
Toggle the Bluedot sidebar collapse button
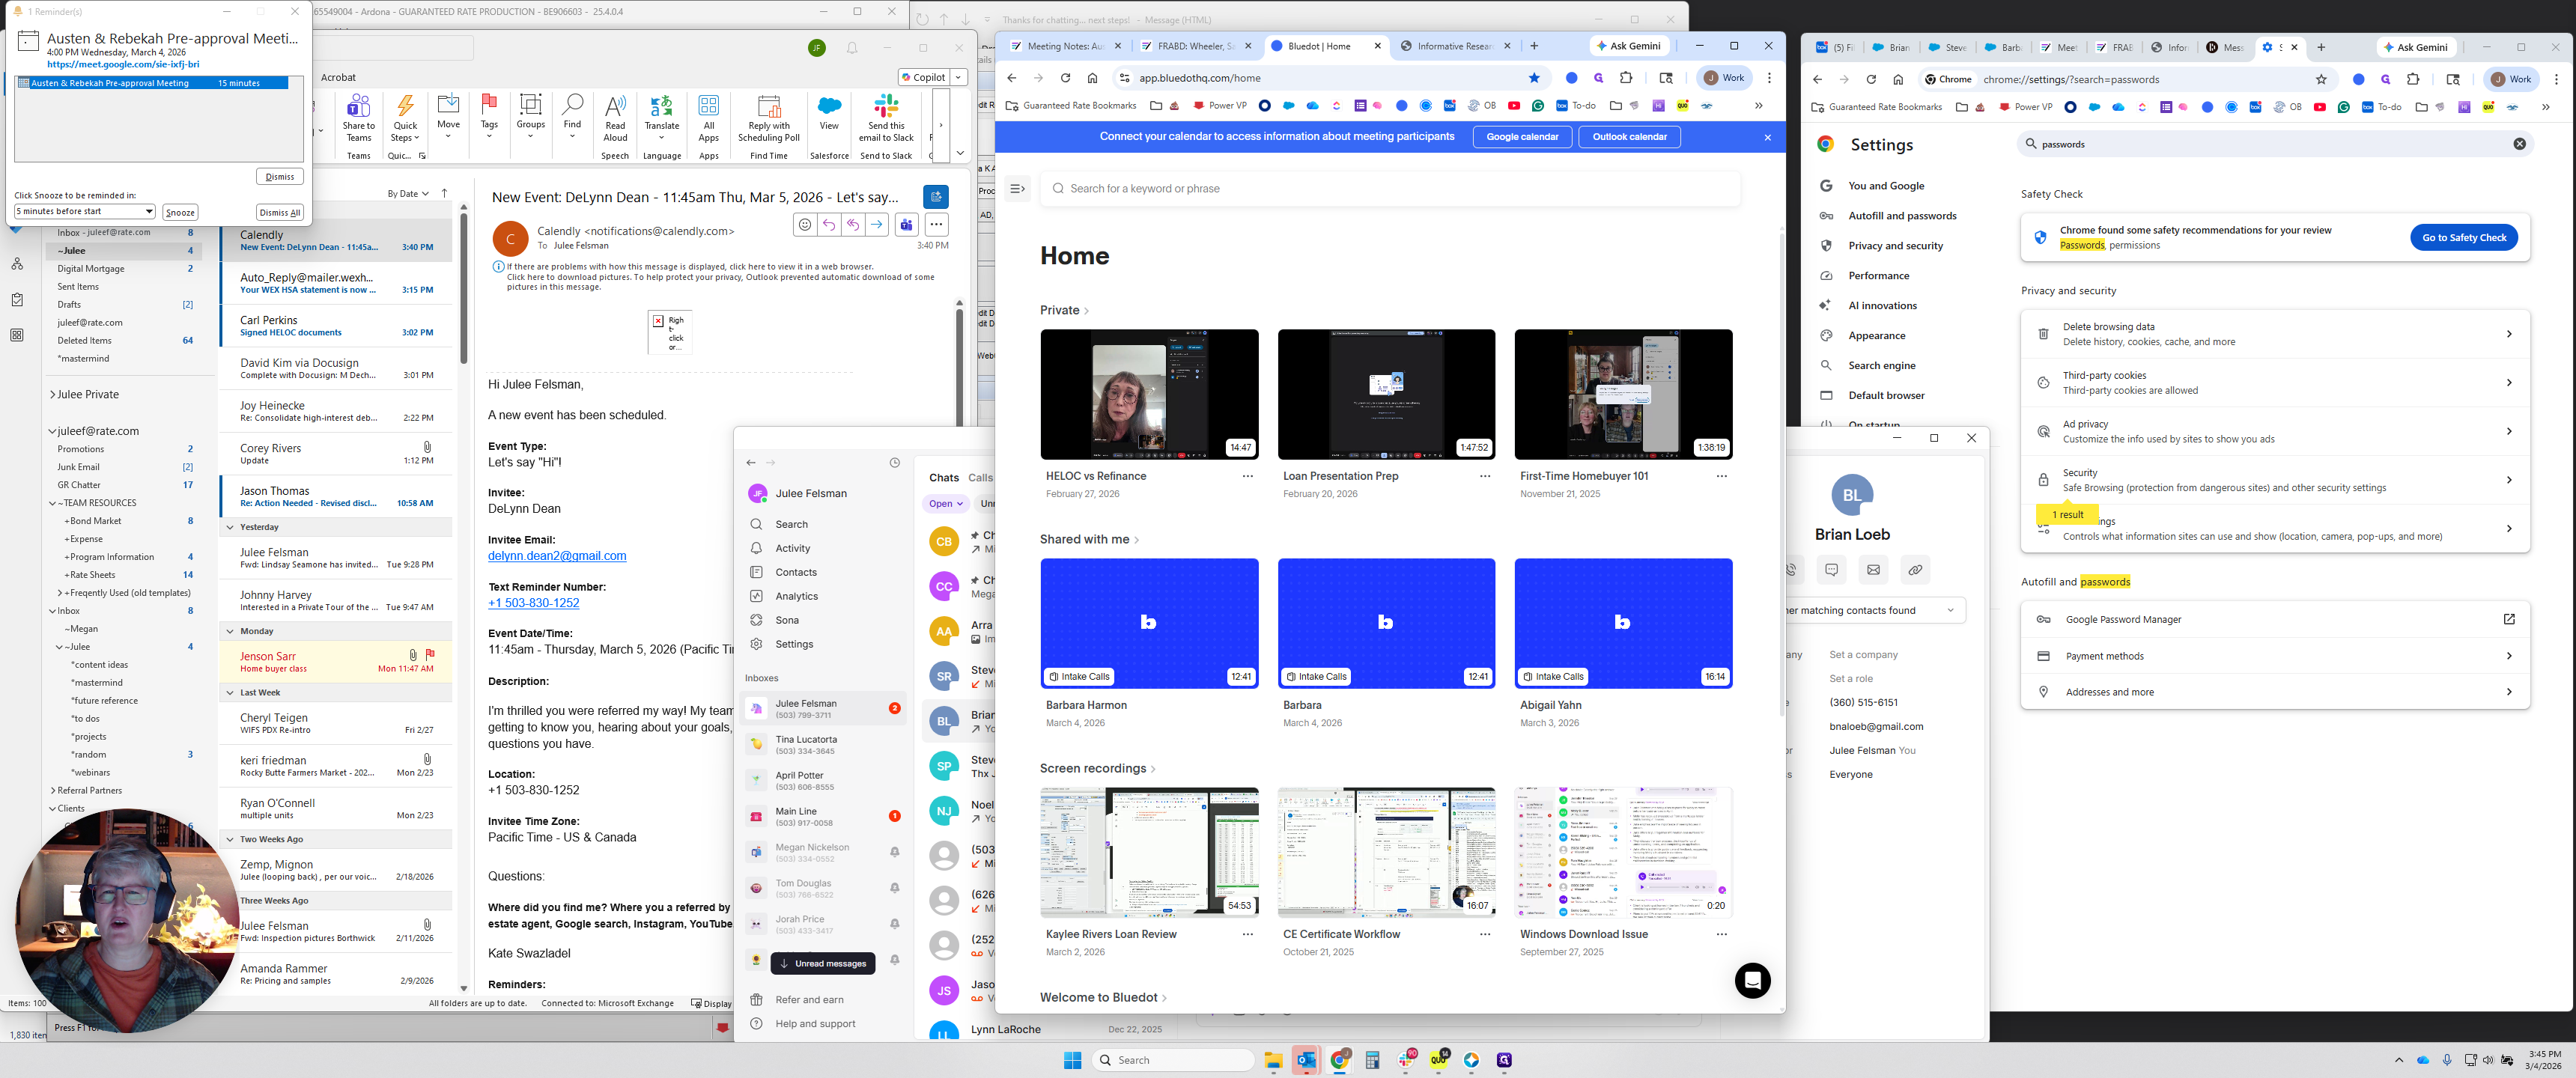pyautogui.click(x=1017, y=188)
